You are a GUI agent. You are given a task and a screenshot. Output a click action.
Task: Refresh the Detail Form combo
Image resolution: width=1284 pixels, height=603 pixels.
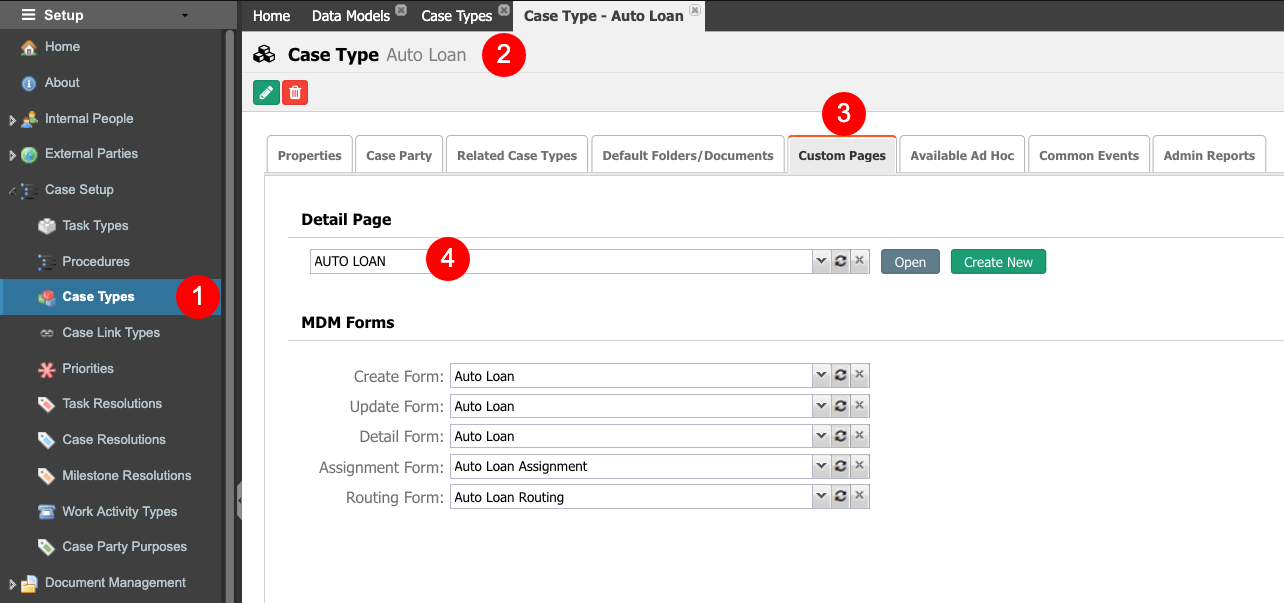pyautogui.click(x=840, y=436)
